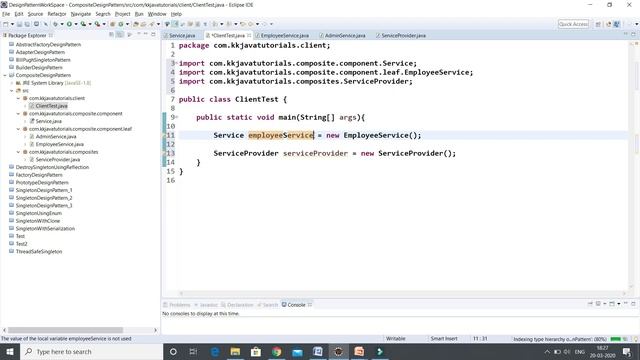
Task: Expand the JRE System Library node
Action: (x=12, y=83)
